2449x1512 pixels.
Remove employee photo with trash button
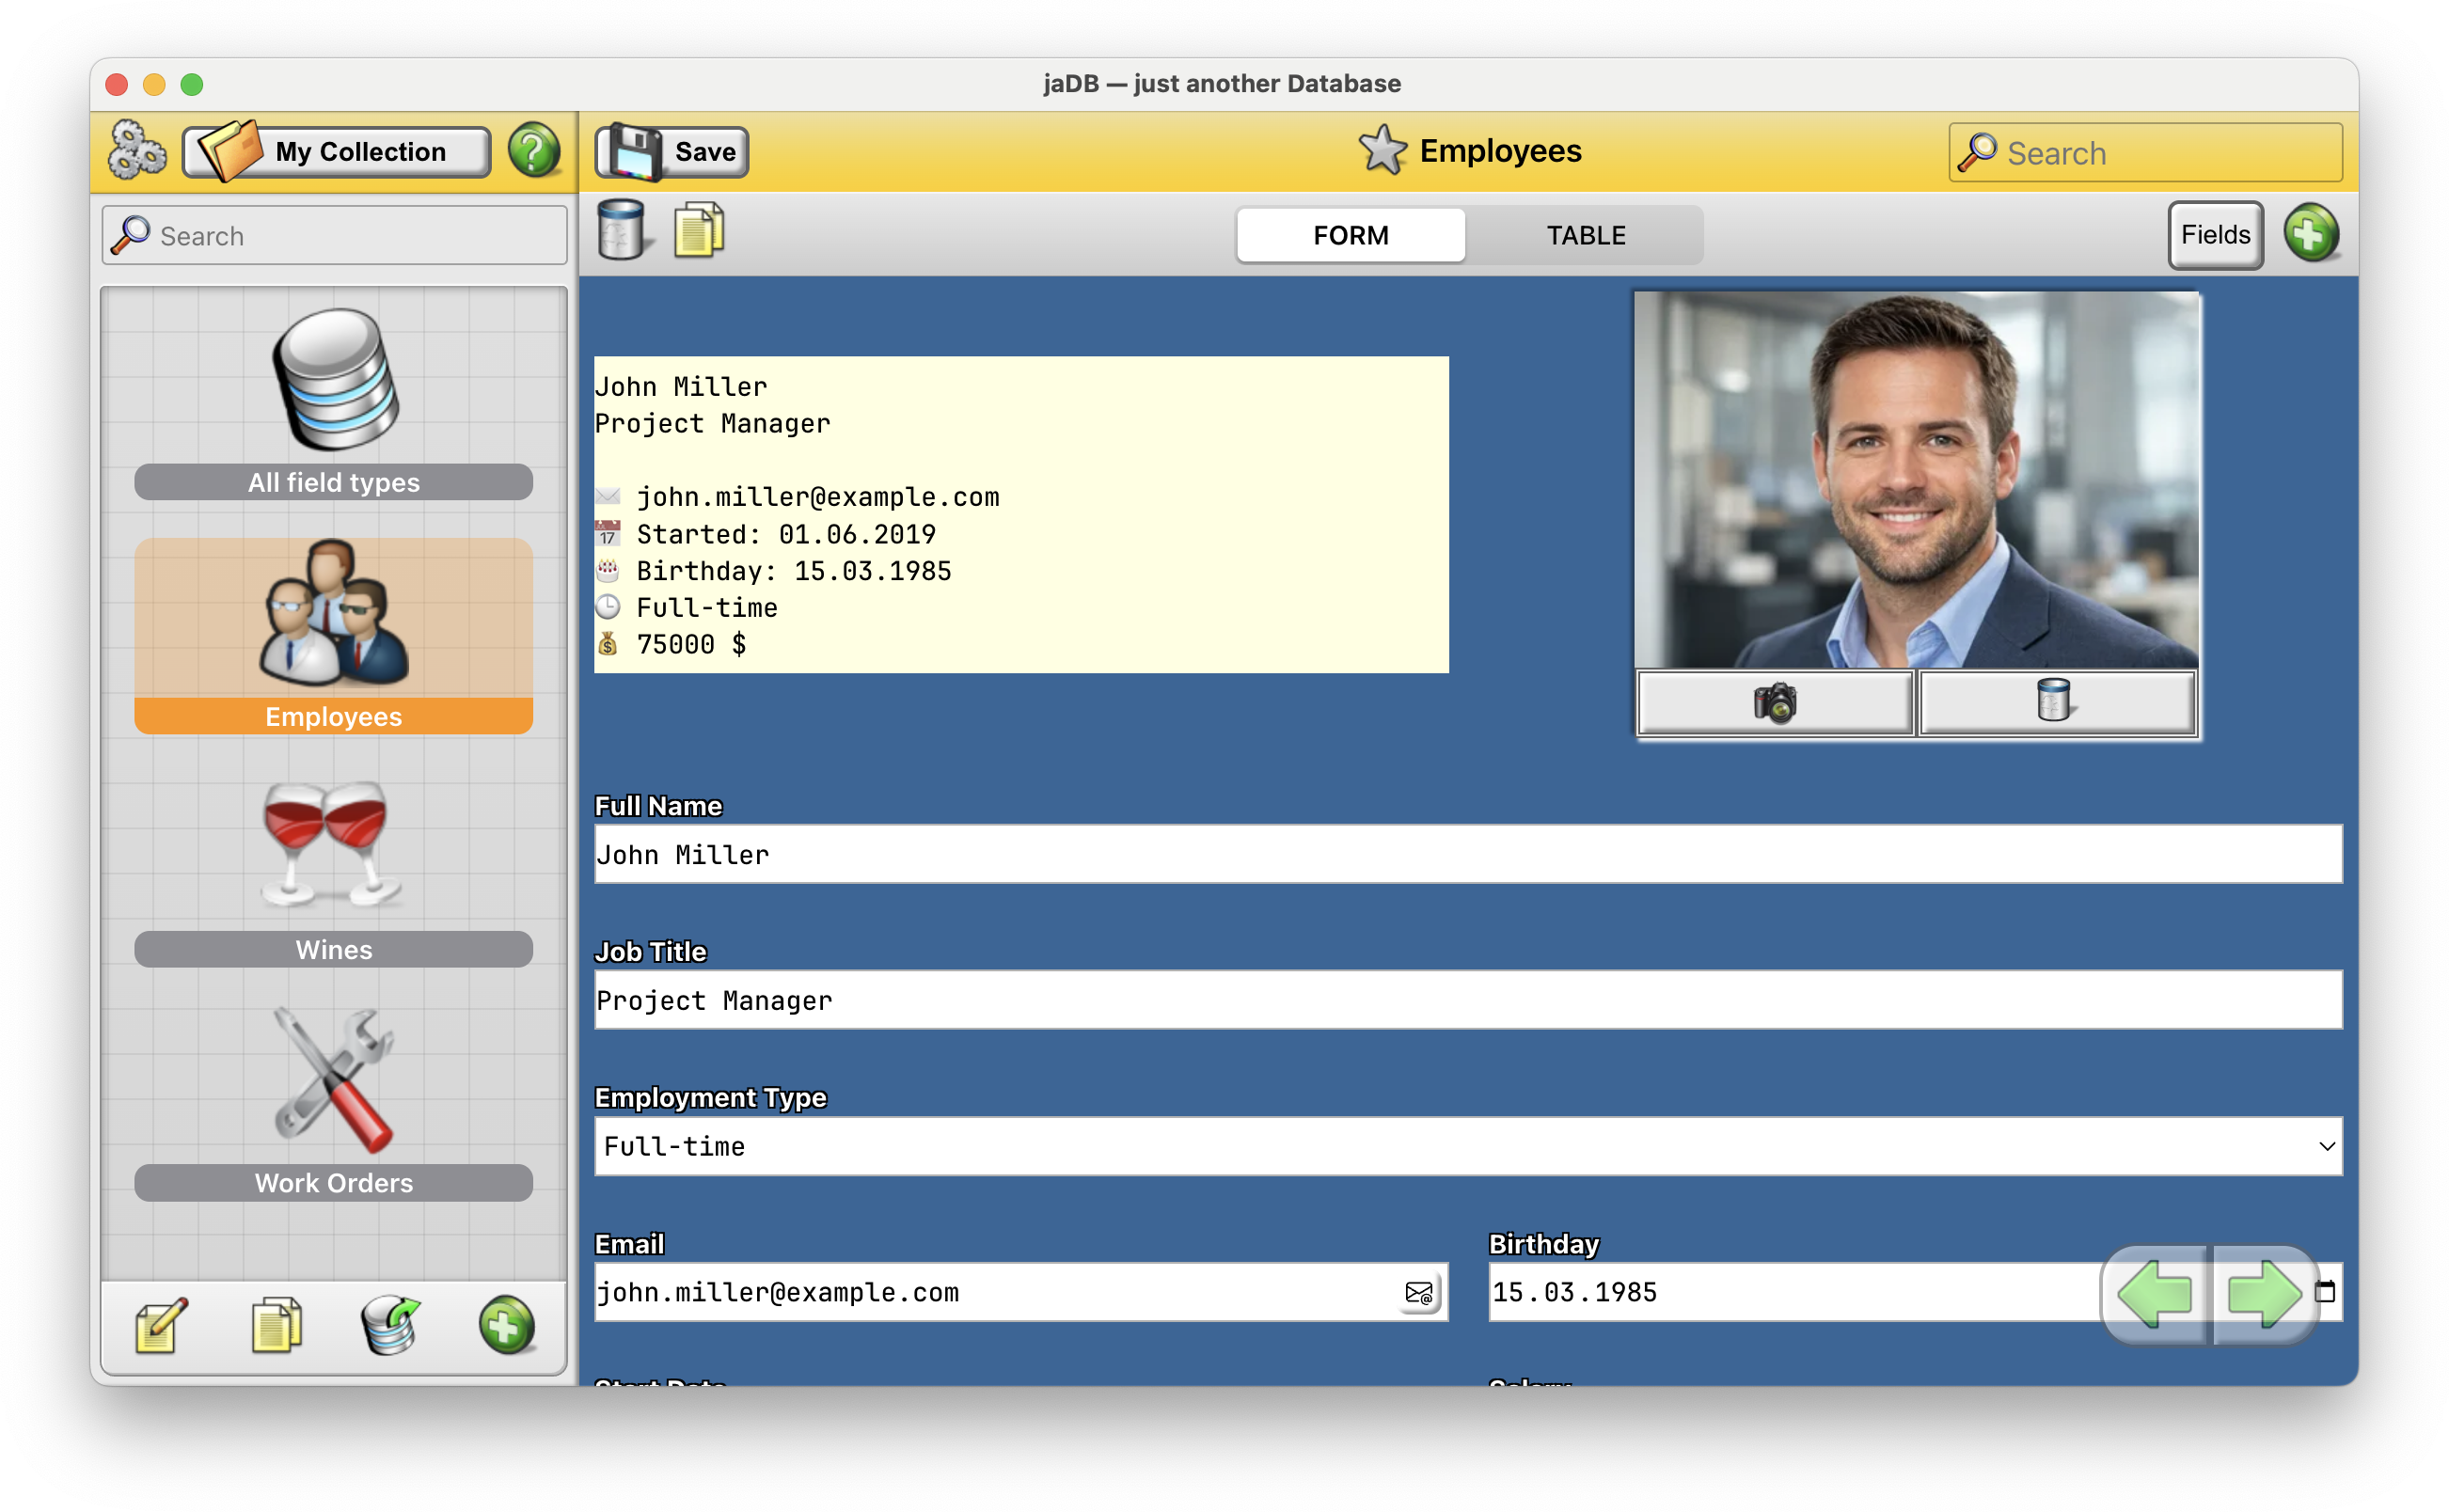(2054, 702)
